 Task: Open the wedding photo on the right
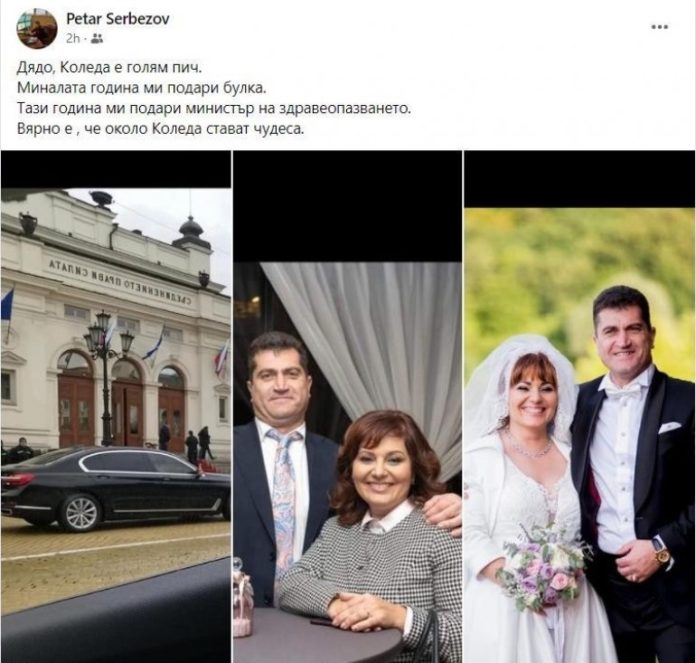tap(580, 406)
